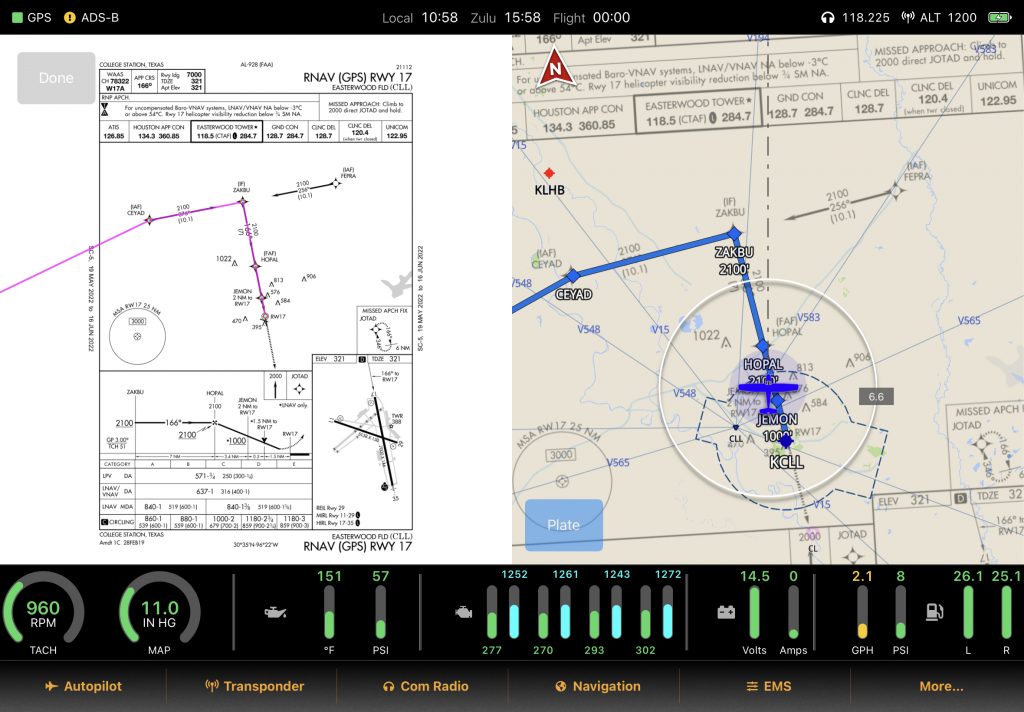Image resolution: width=1024 pixels, height=712 pixels.
Task: Tap the battery status icon in the top bar
Action: pos(1000,18)
